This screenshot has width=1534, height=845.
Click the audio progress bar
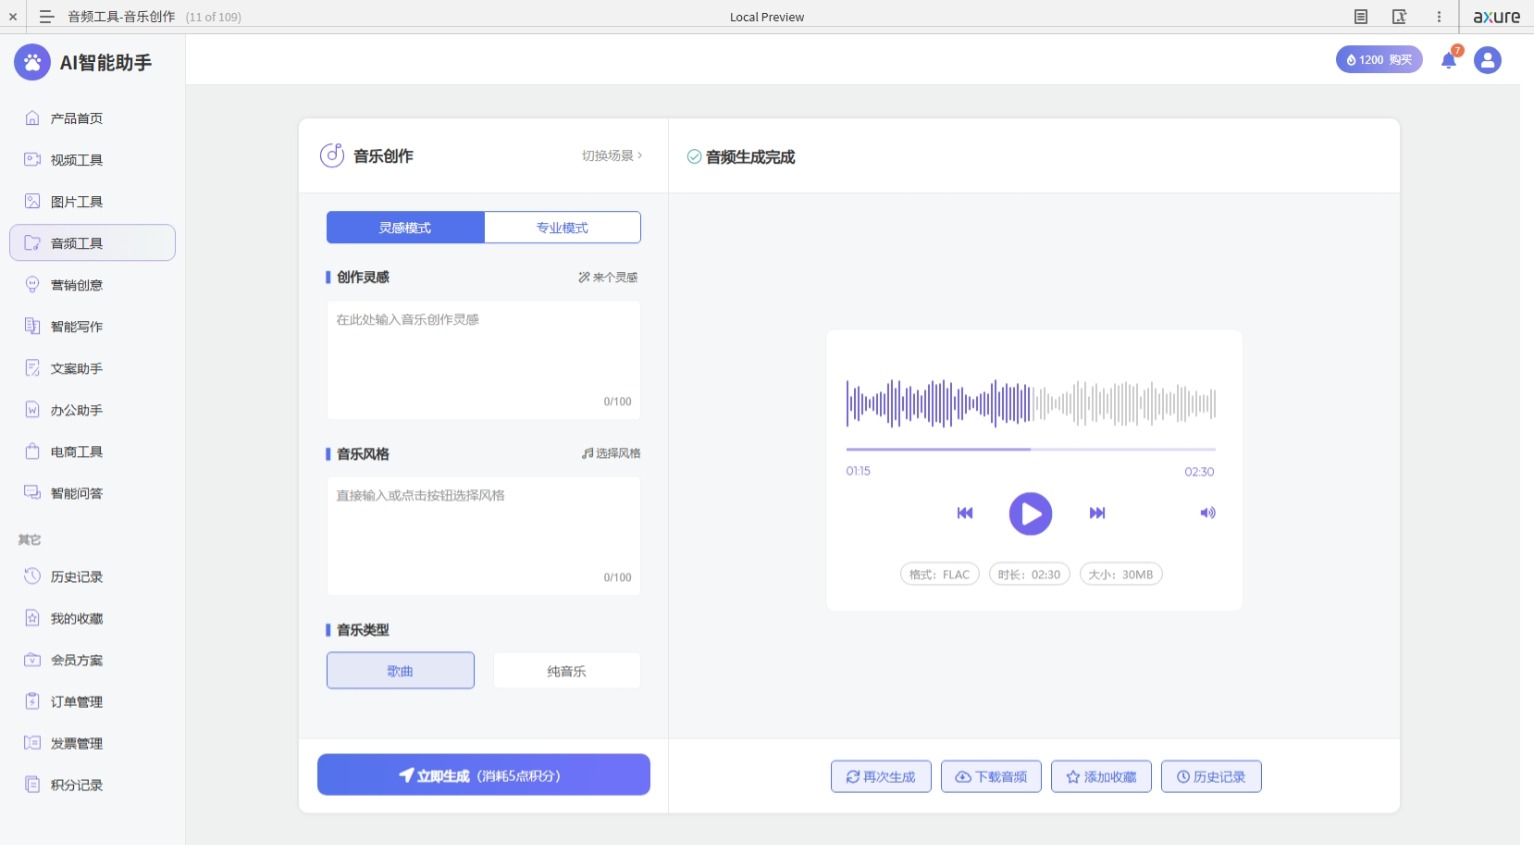pos(1030,450)
